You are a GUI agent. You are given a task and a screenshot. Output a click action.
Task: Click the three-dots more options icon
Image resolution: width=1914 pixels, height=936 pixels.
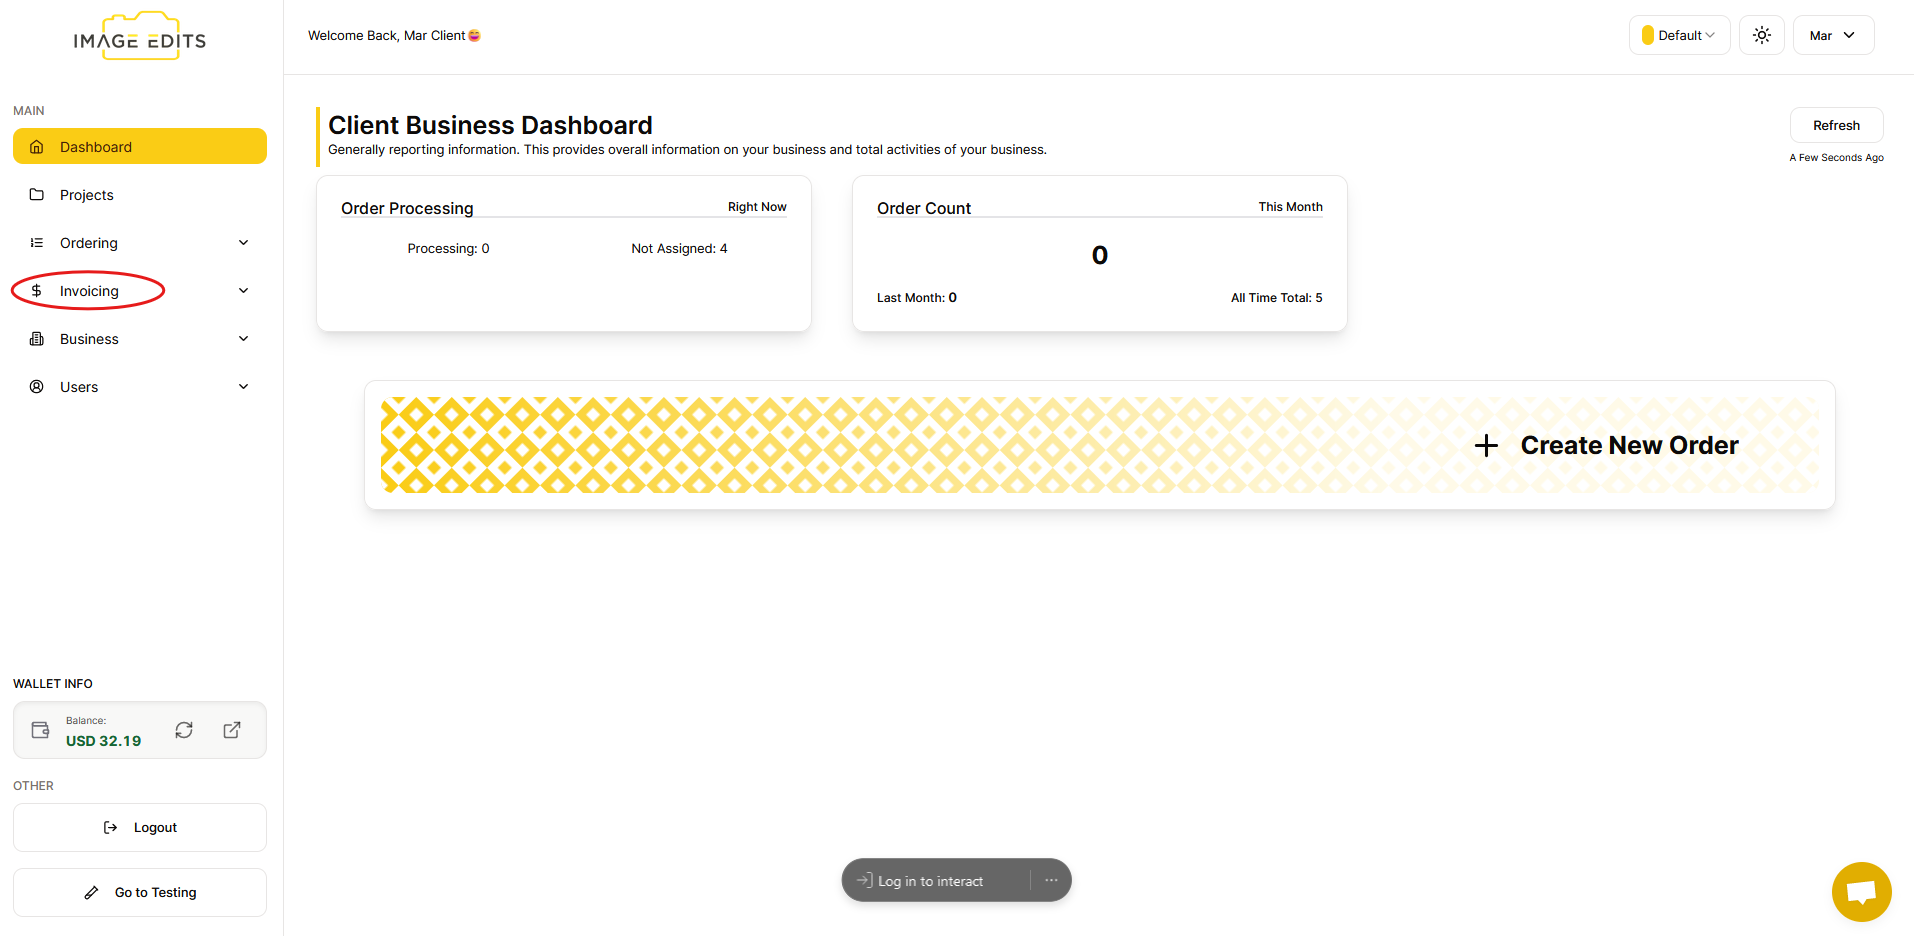point(1051,880)
